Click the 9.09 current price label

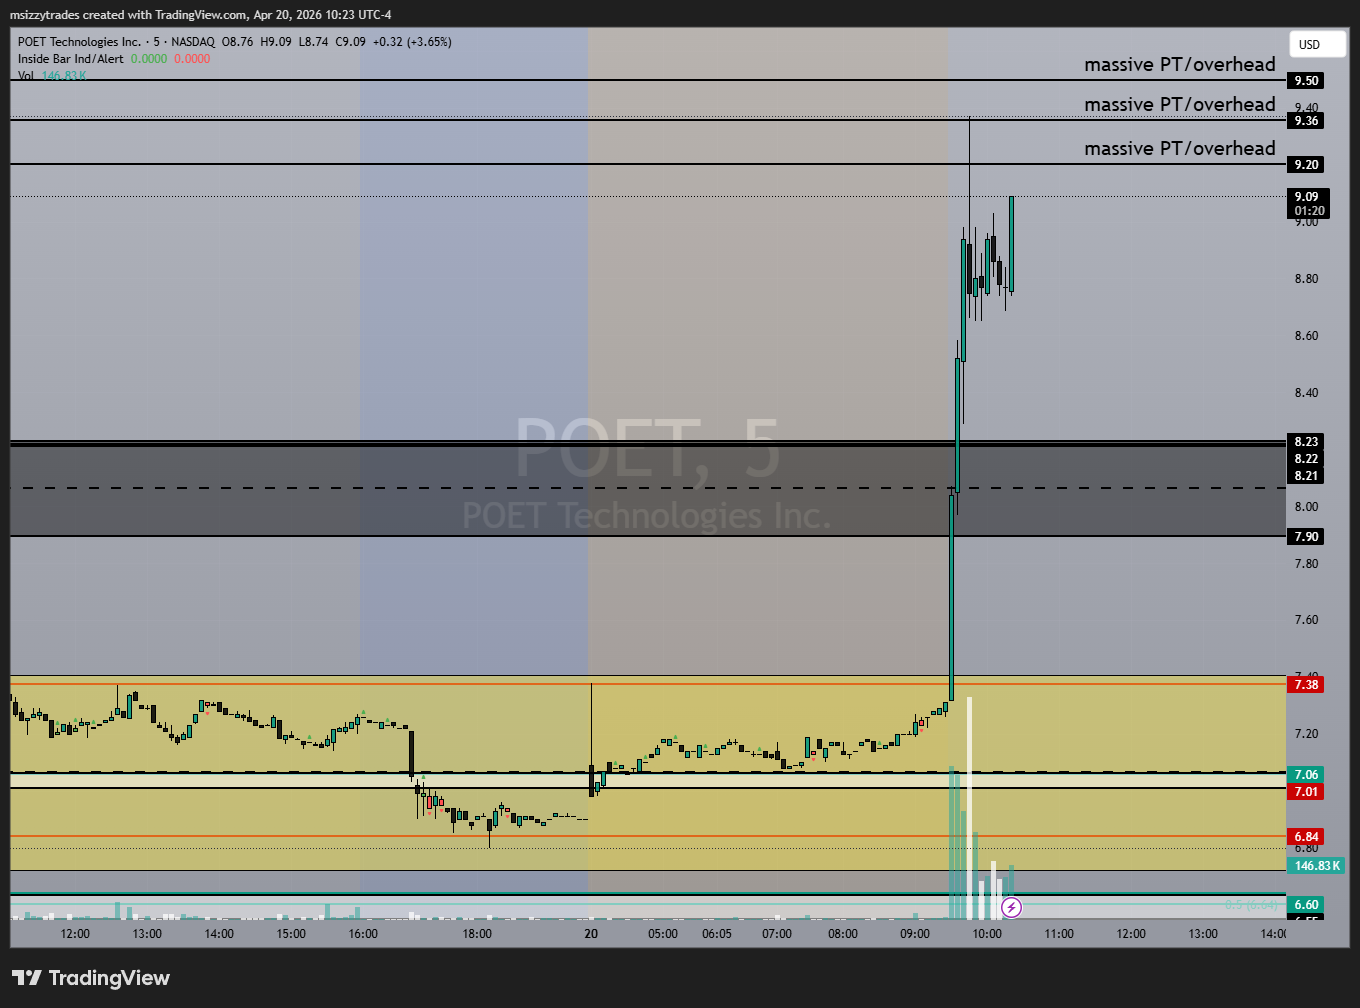(x=1307, y=197)
